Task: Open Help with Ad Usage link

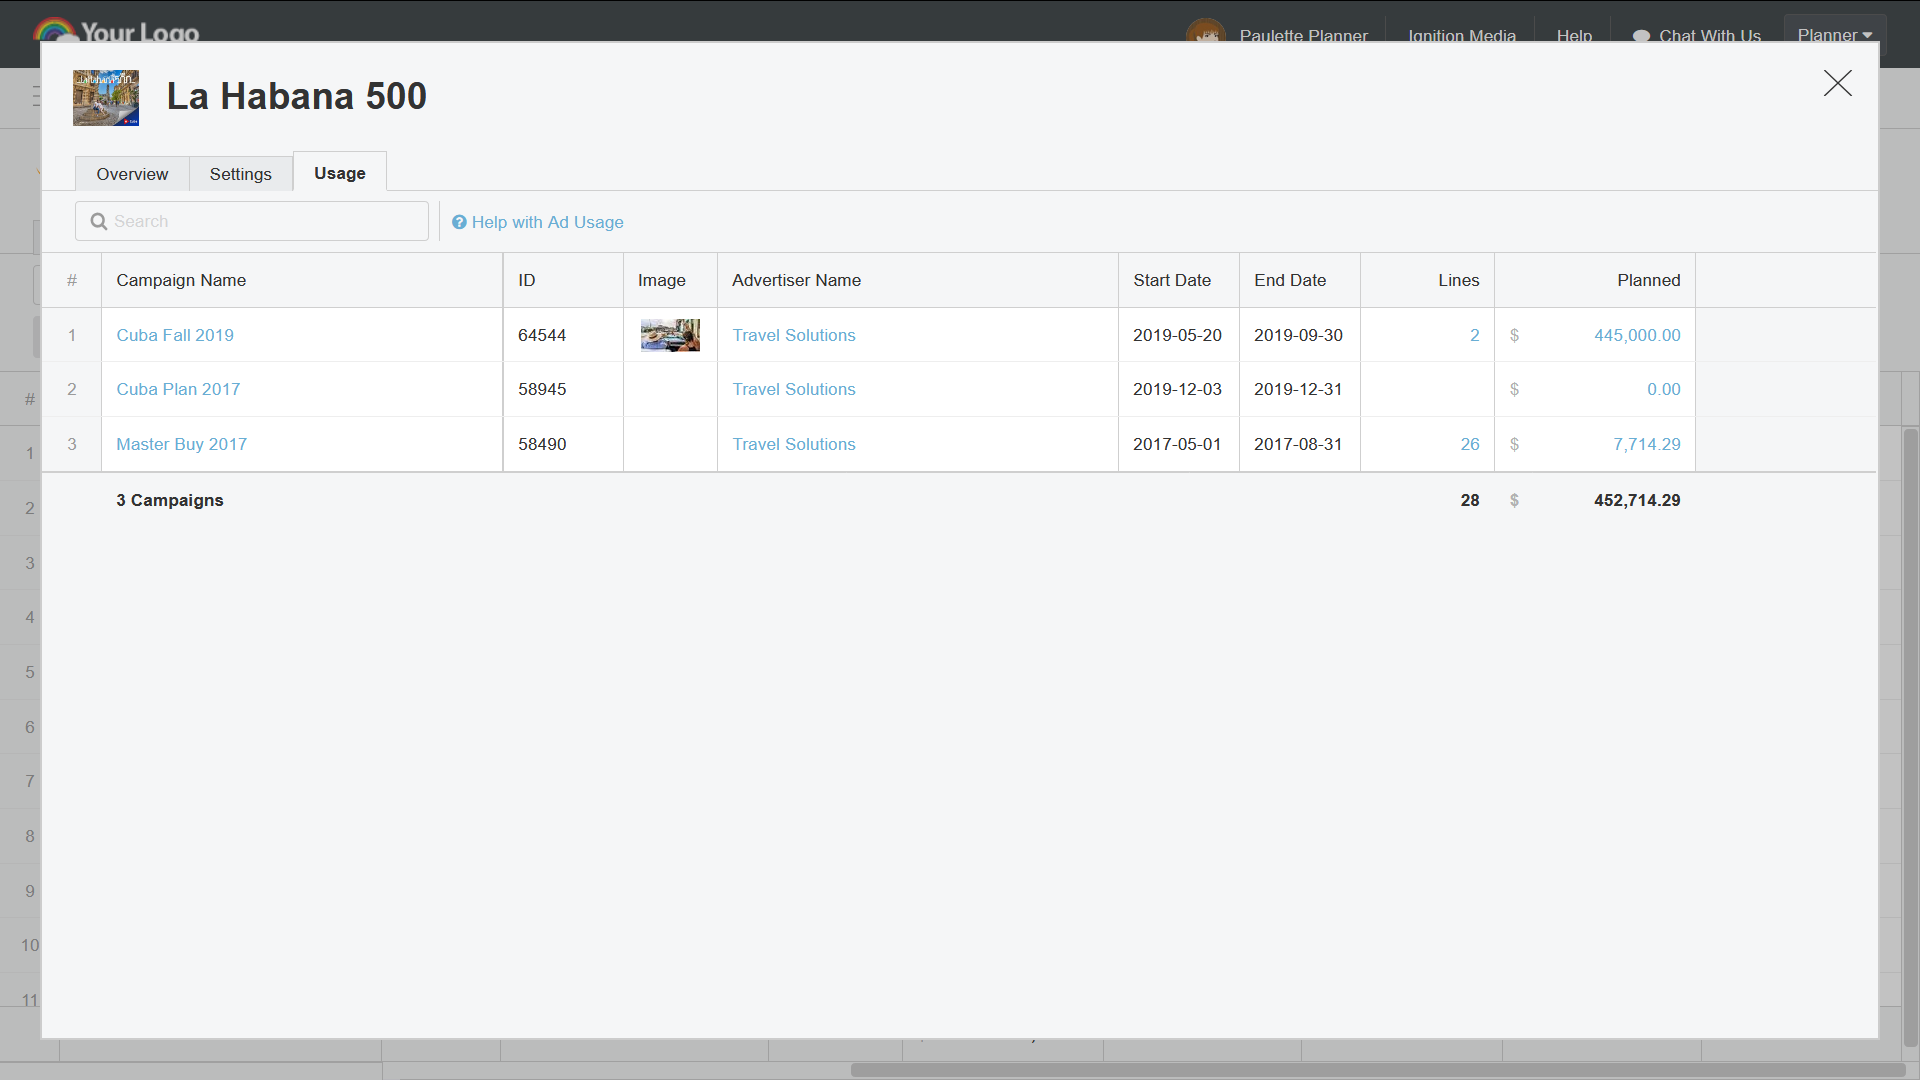Action: (x=547, y=222)
